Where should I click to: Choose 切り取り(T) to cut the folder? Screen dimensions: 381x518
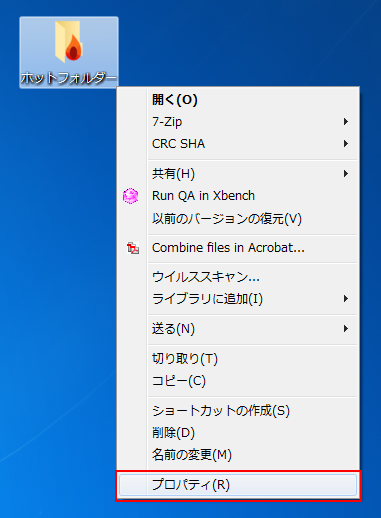pyautogui.click(x=238, y=359)
